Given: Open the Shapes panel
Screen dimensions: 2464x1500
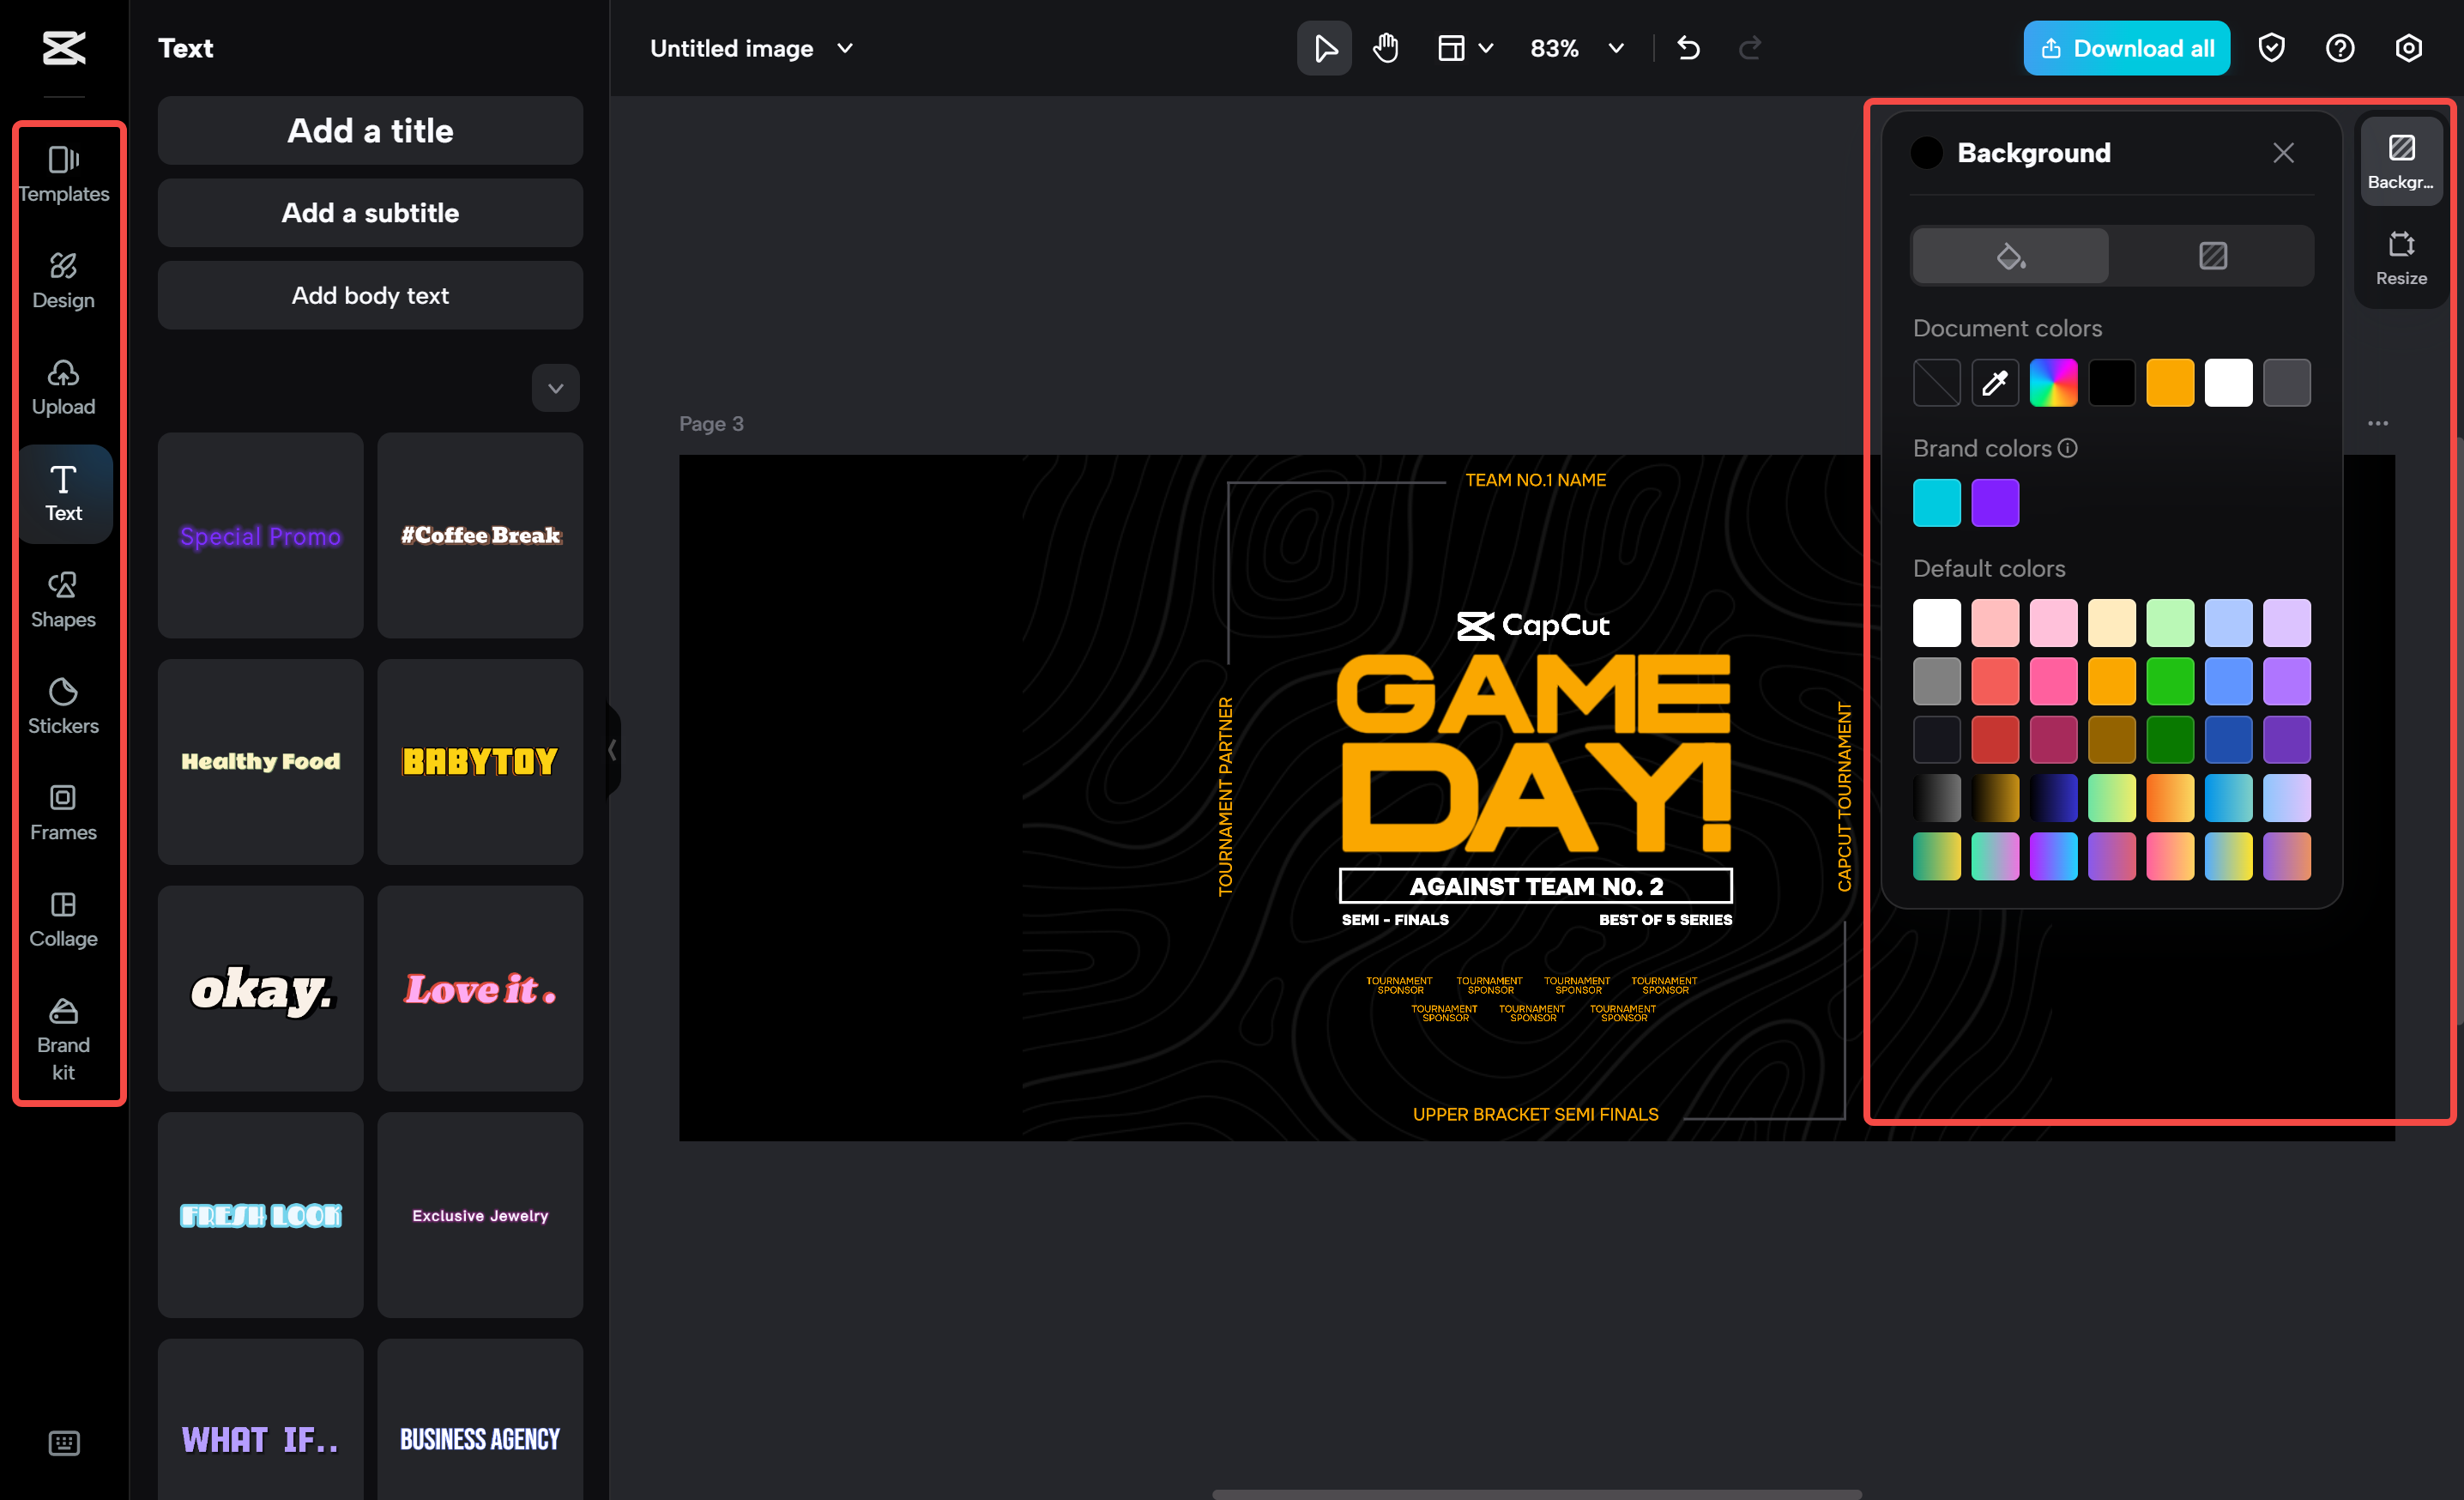Looking at the screenshot, I should point(63,600).
